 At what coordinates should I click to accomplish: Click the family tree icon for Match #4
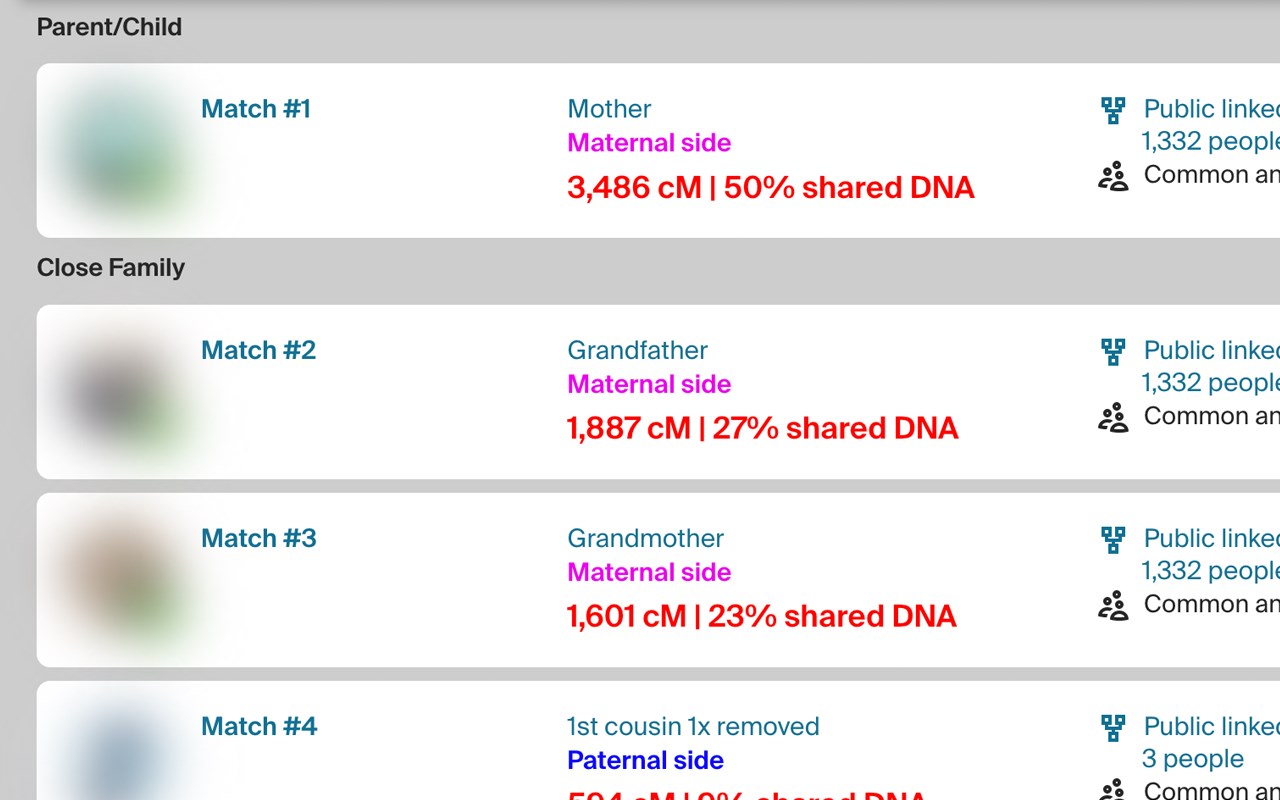click(1113, 727)
